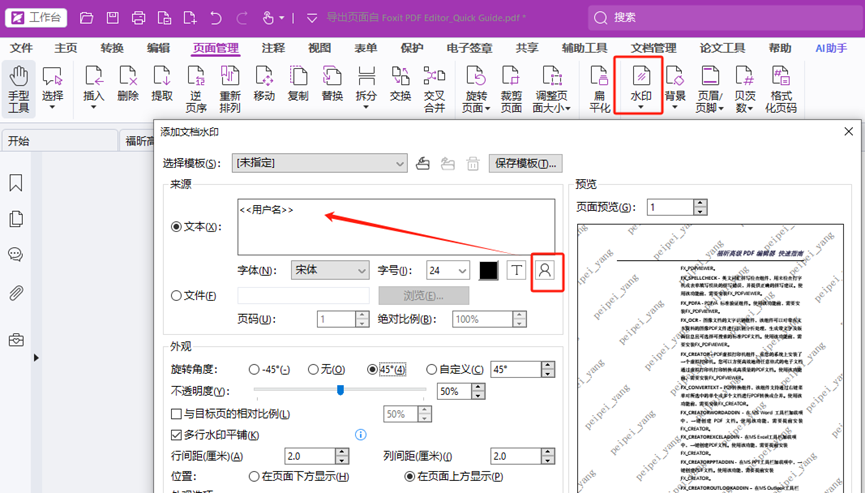Open the bookmarks panel in sidebar

coord(16,183)
